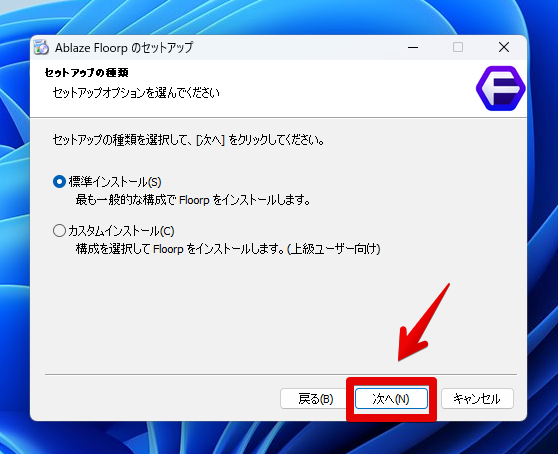558x454 pixels.
Task: Minimize the Ablaze Floorp setup window
Action: pos(413,47)
